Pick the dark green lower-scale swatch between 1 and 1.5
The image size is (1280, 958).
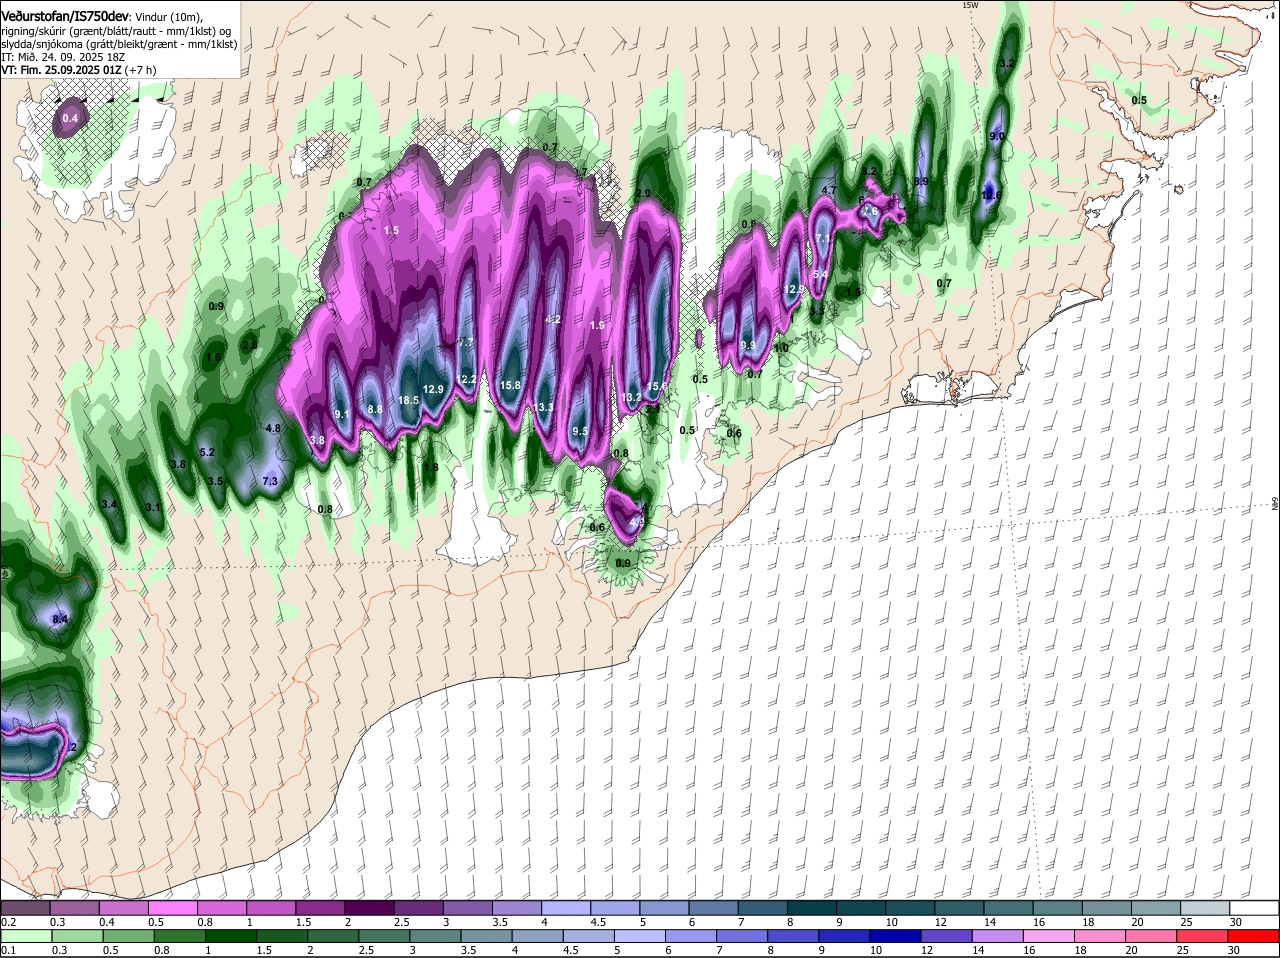231,936
